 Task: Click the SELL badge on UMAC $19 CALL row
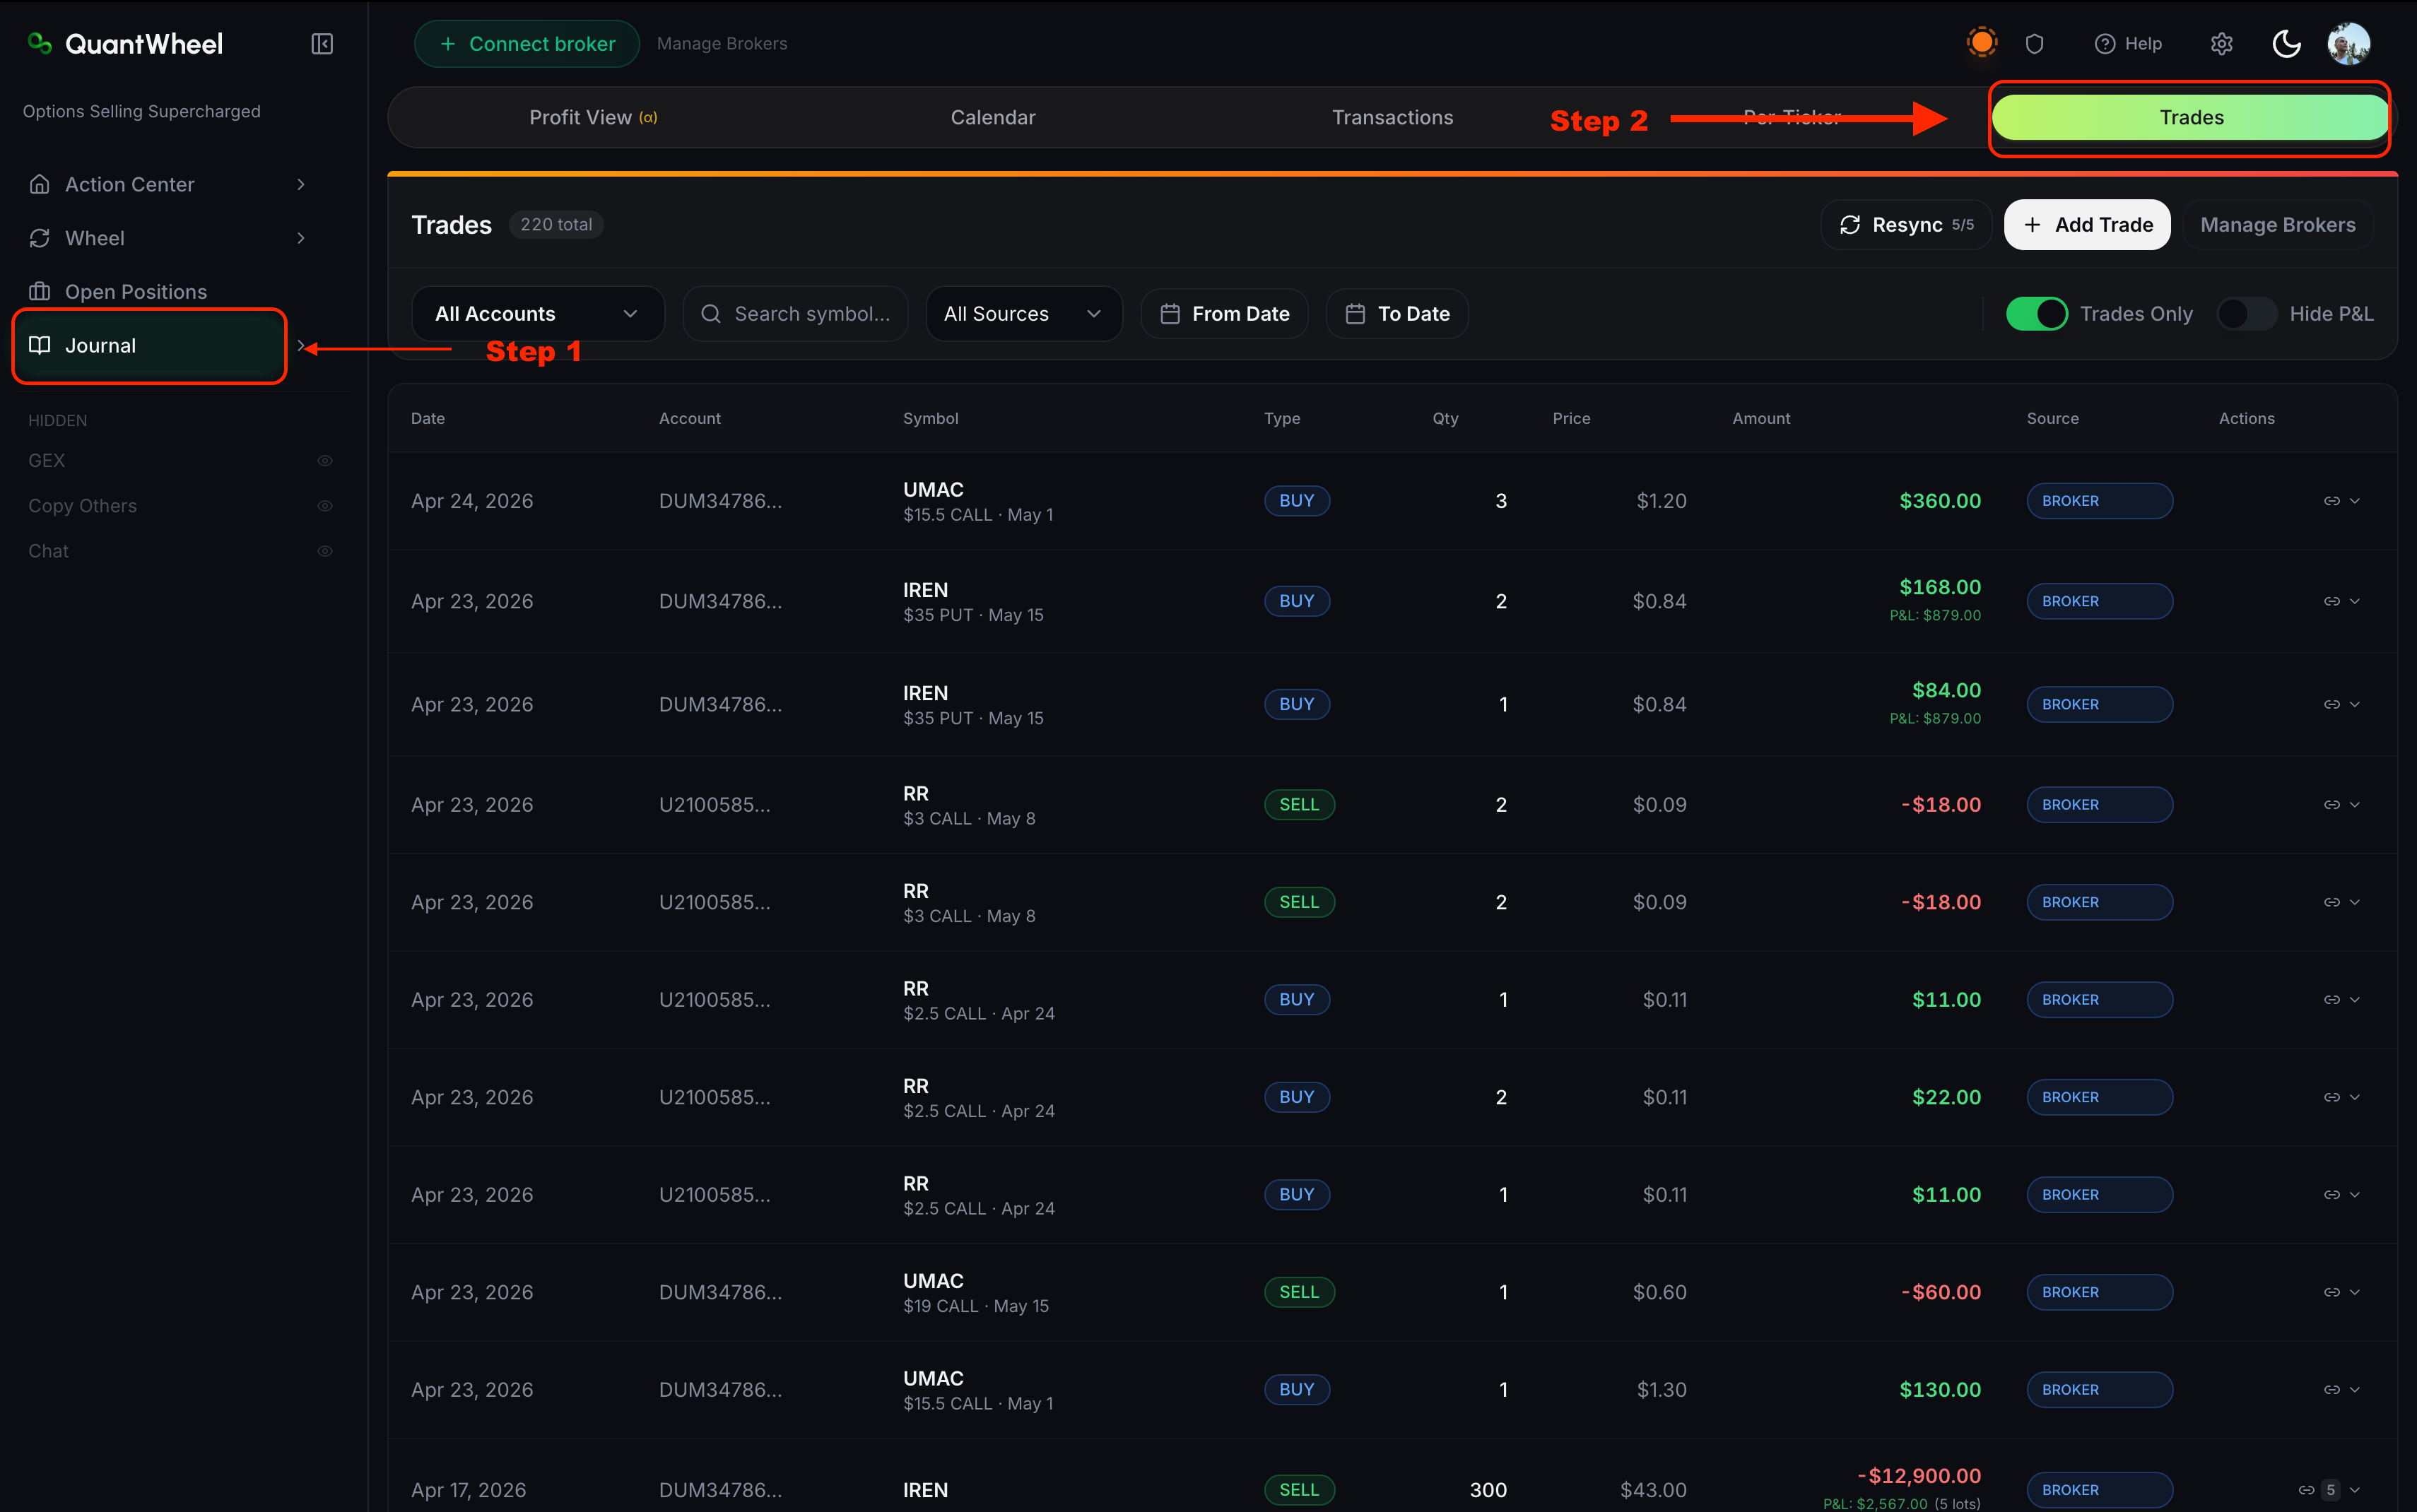[1299, 1292]
